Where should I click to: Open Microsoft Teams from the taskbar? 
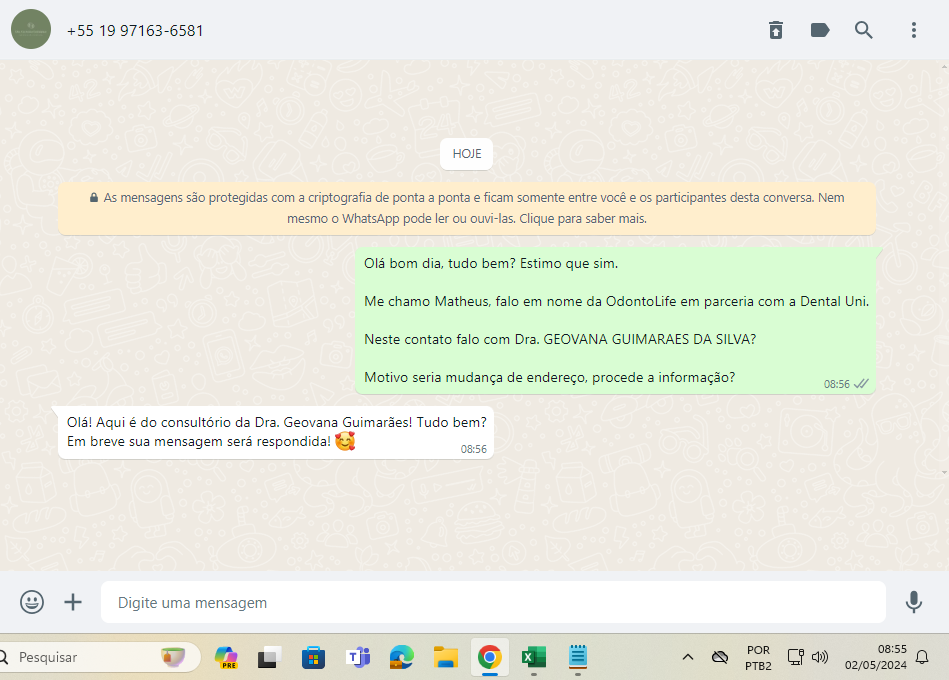click(x=358, y=657)
